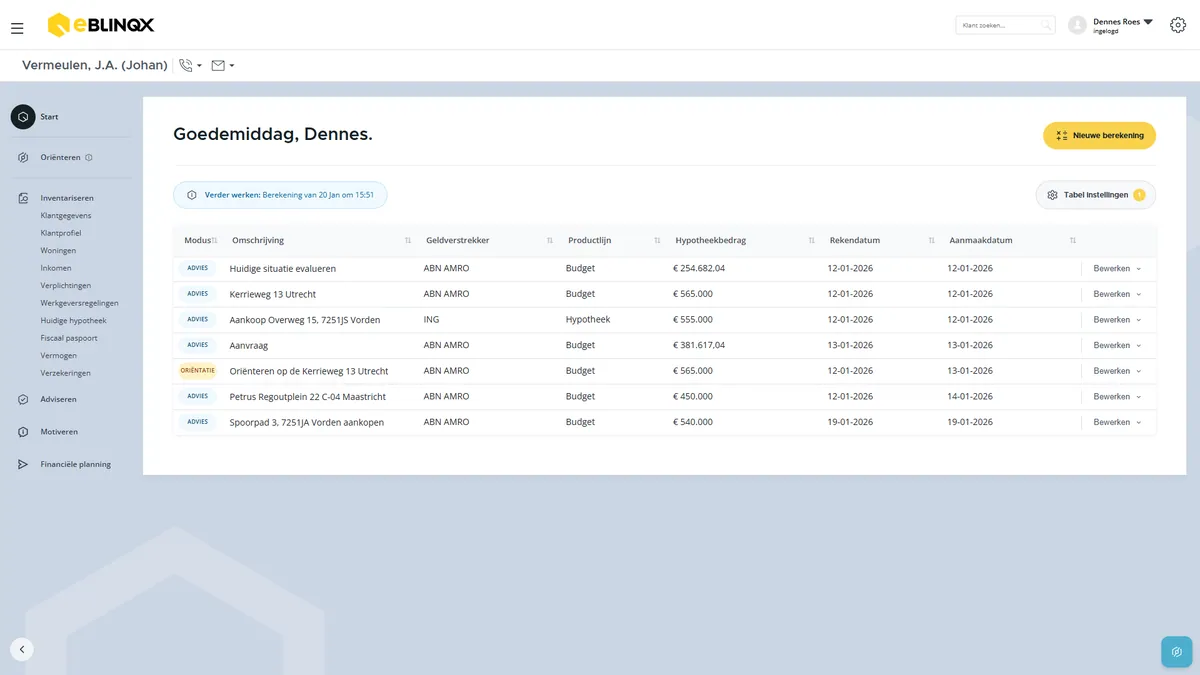Open Tabel instellingen button

(x=1095, y=195)
